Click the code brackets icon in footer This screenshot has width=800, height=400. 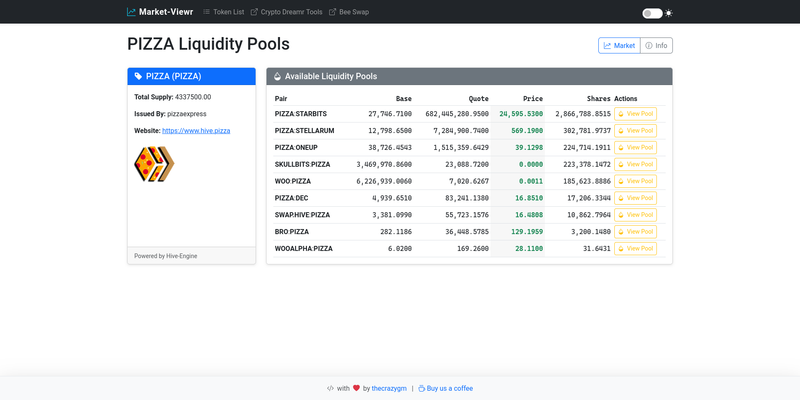point(331,388)
